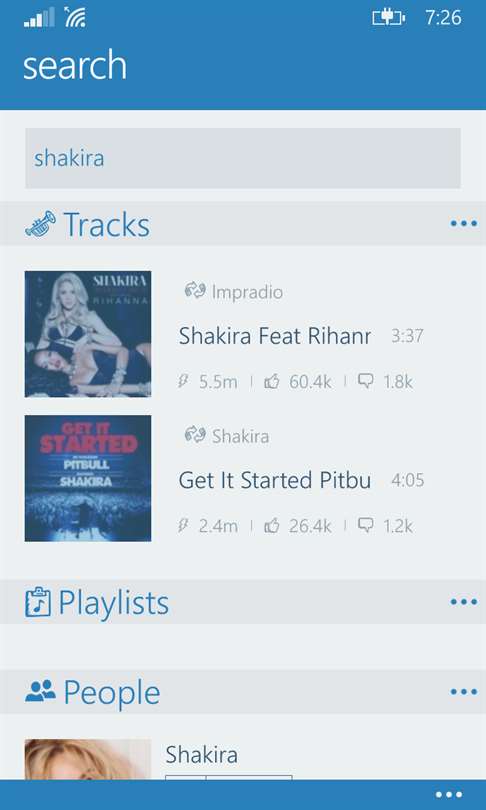The height and width of the screenshot is (810, 486).
Task: Click the Impradio uploader icon
Action: (195, 291)
